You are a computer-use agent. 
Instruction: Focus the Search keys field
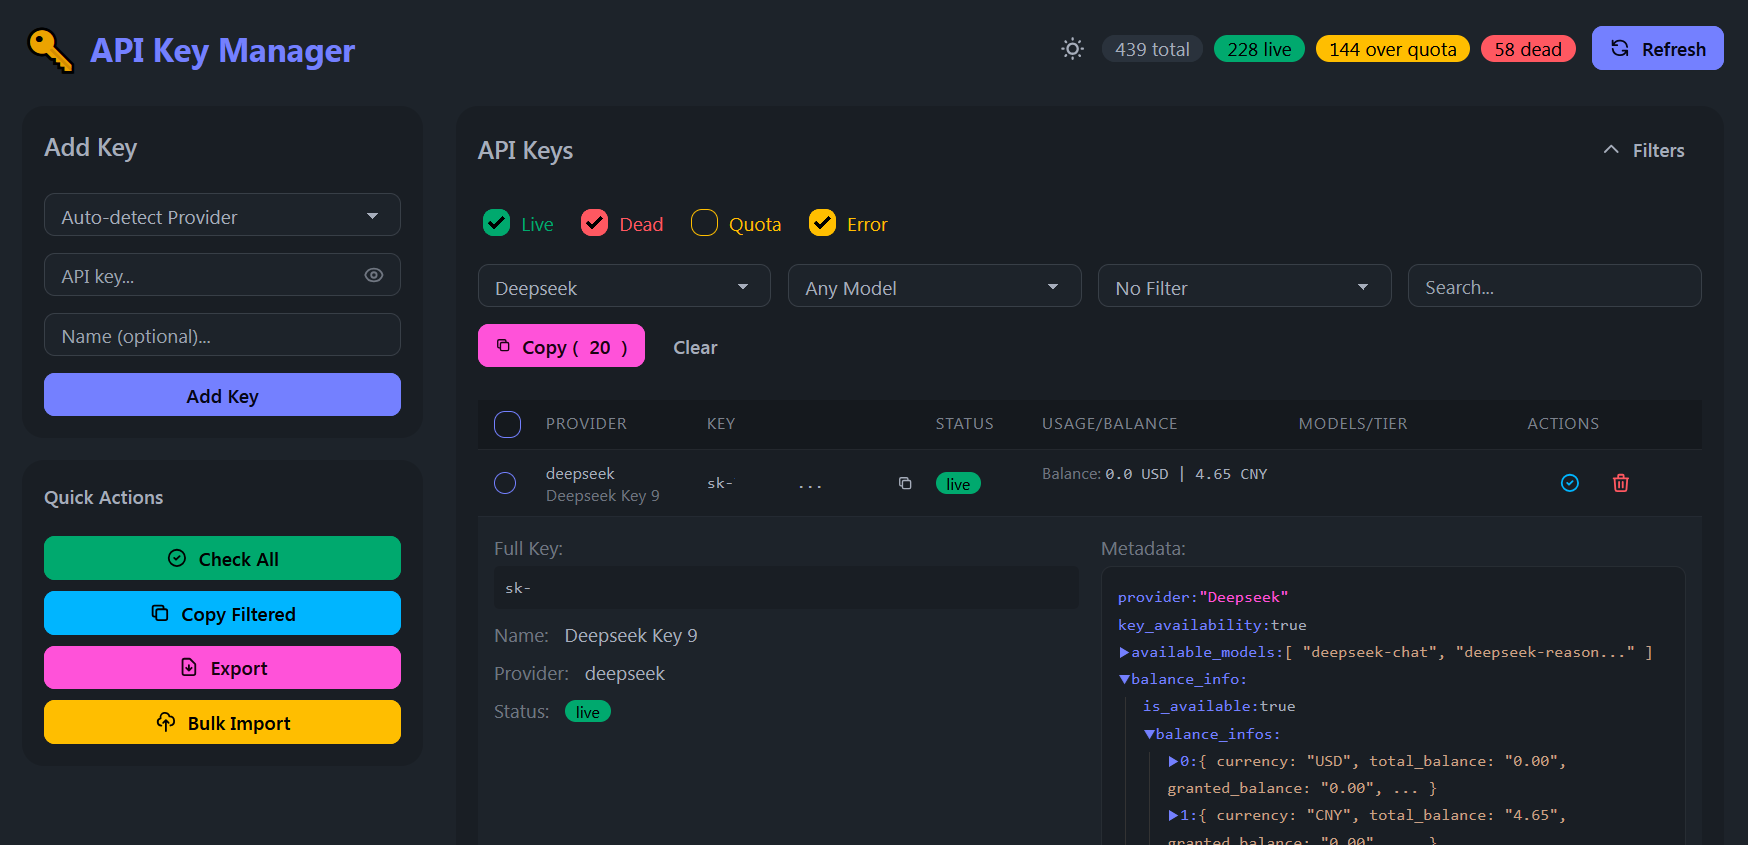point(1554,286)
